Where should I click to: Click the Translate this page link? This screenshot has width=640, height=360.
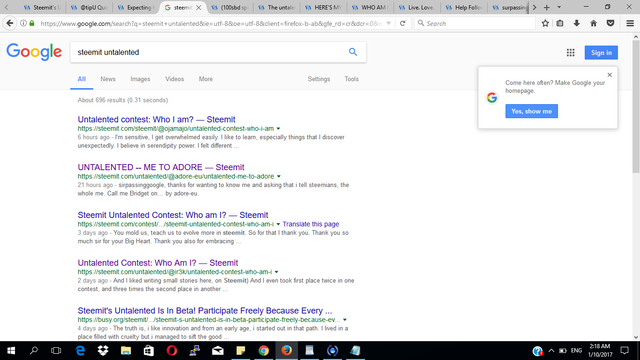(x=311, y=224)
